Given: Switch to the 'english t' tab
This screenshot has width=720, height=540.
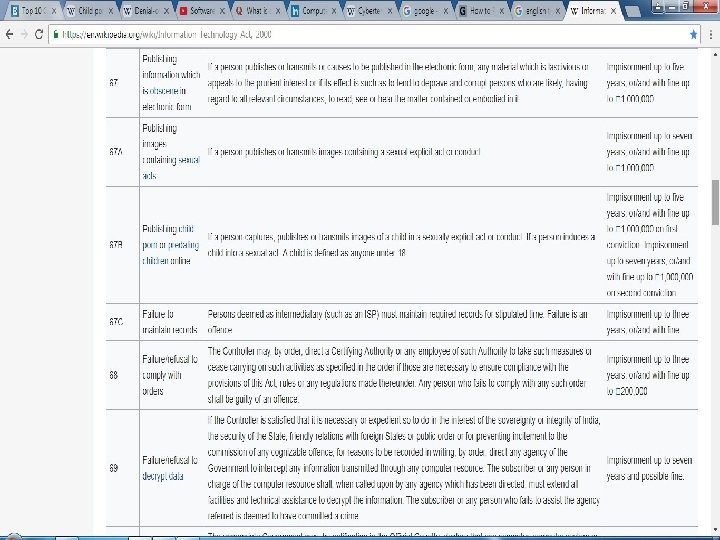Looking at the screenshot, I should click(534, 11).
